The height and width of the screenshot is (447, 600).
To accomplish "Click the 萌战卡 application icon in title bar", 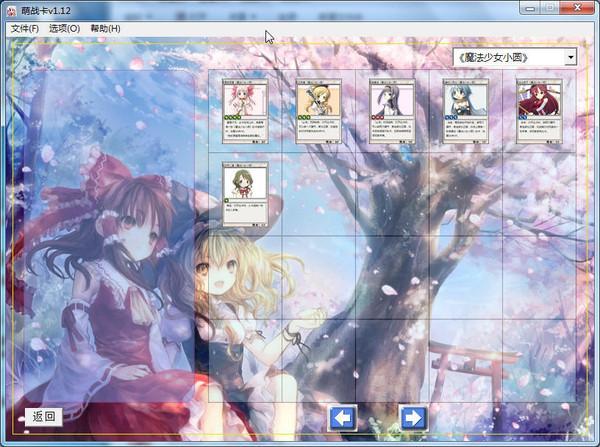I will 11,11.
